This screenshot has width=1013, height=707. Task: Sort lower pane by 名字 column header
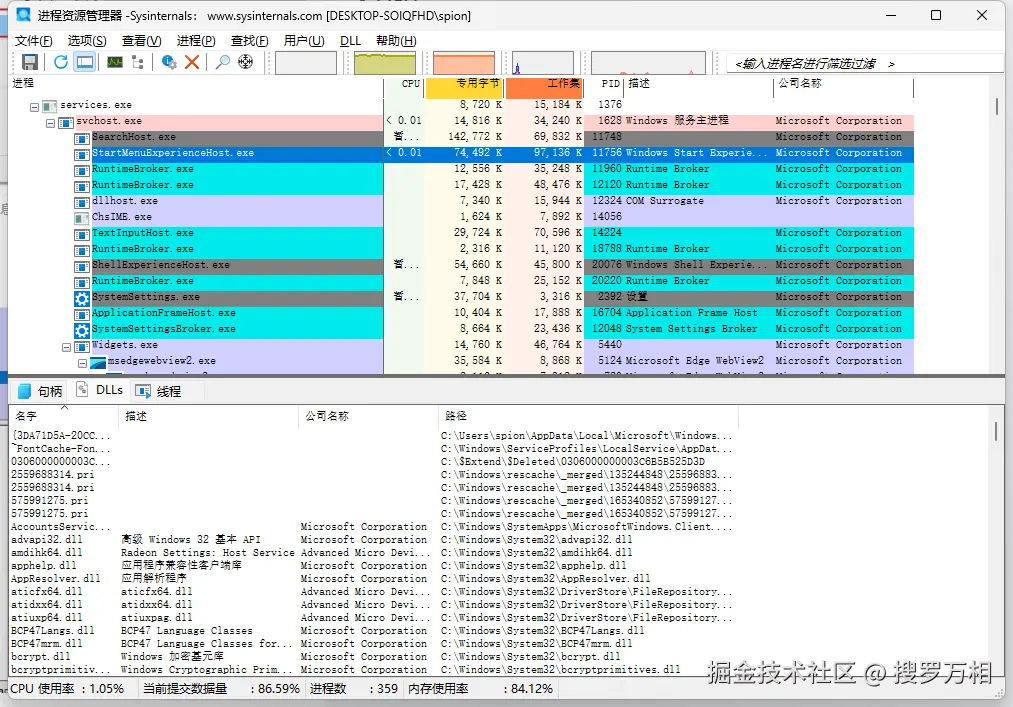pyautogui.click(x=64, y=416)
